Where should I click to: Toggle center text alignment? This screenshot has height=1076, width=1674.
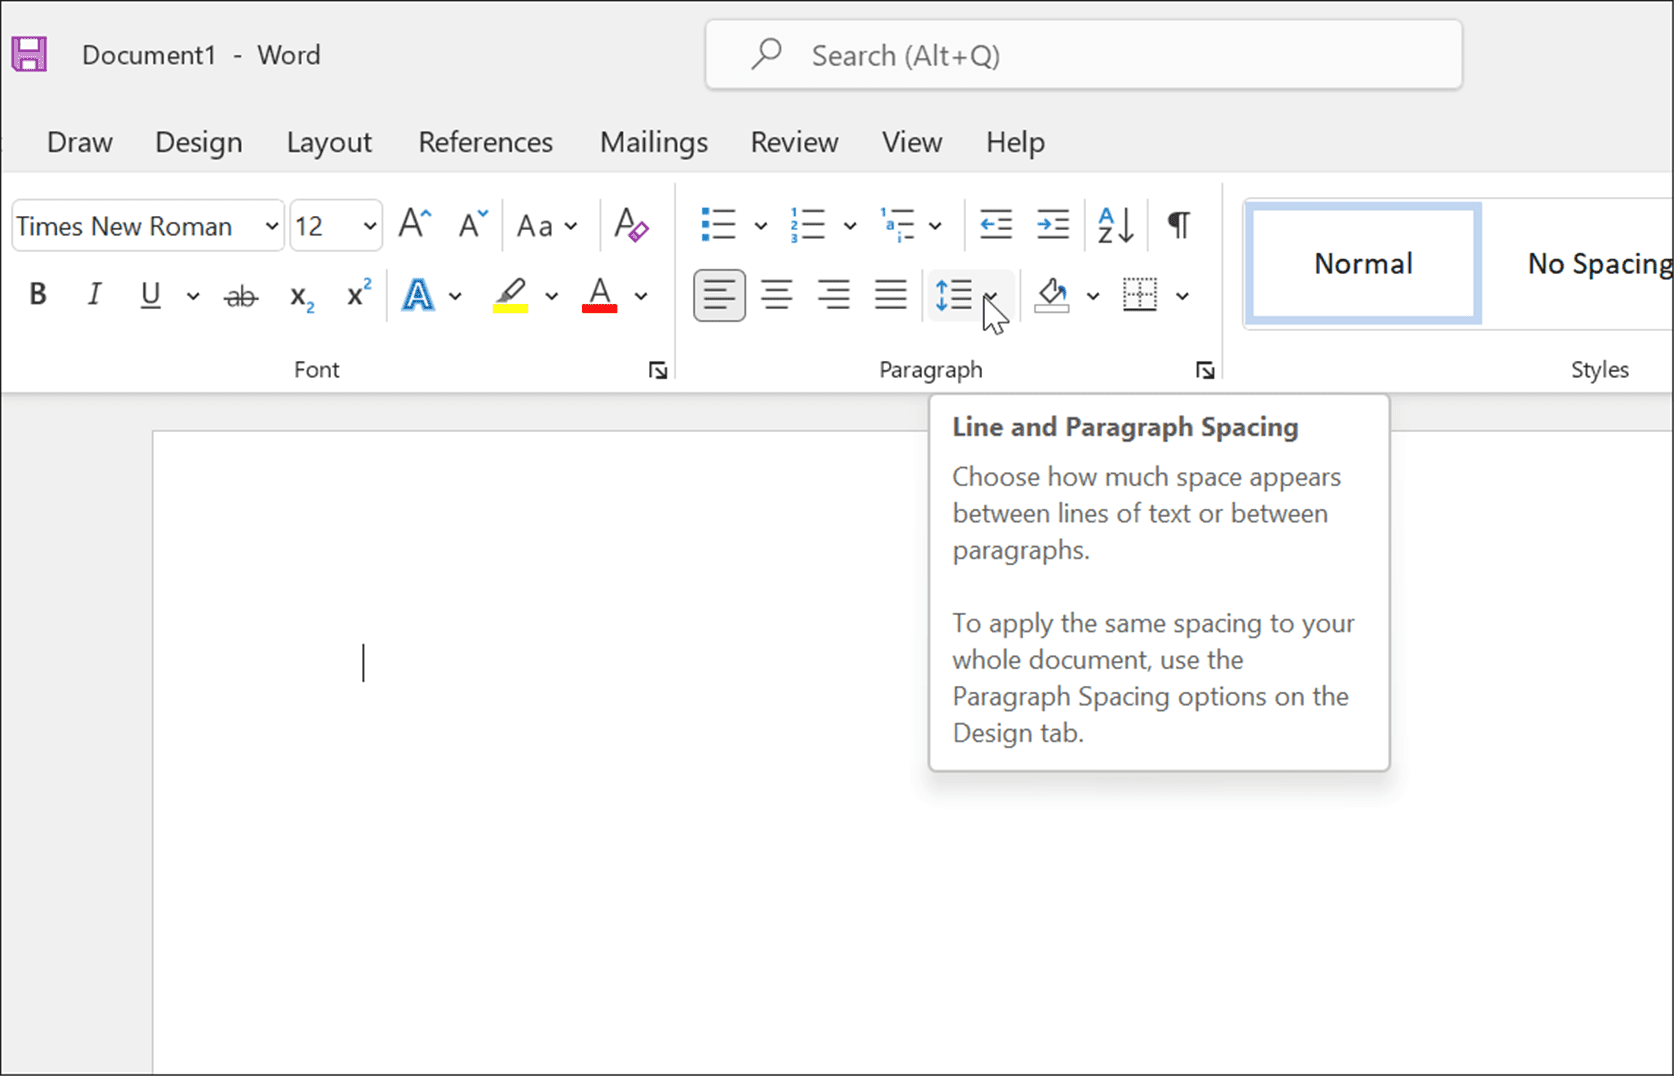pyautogui.click(x=776, y=295)
